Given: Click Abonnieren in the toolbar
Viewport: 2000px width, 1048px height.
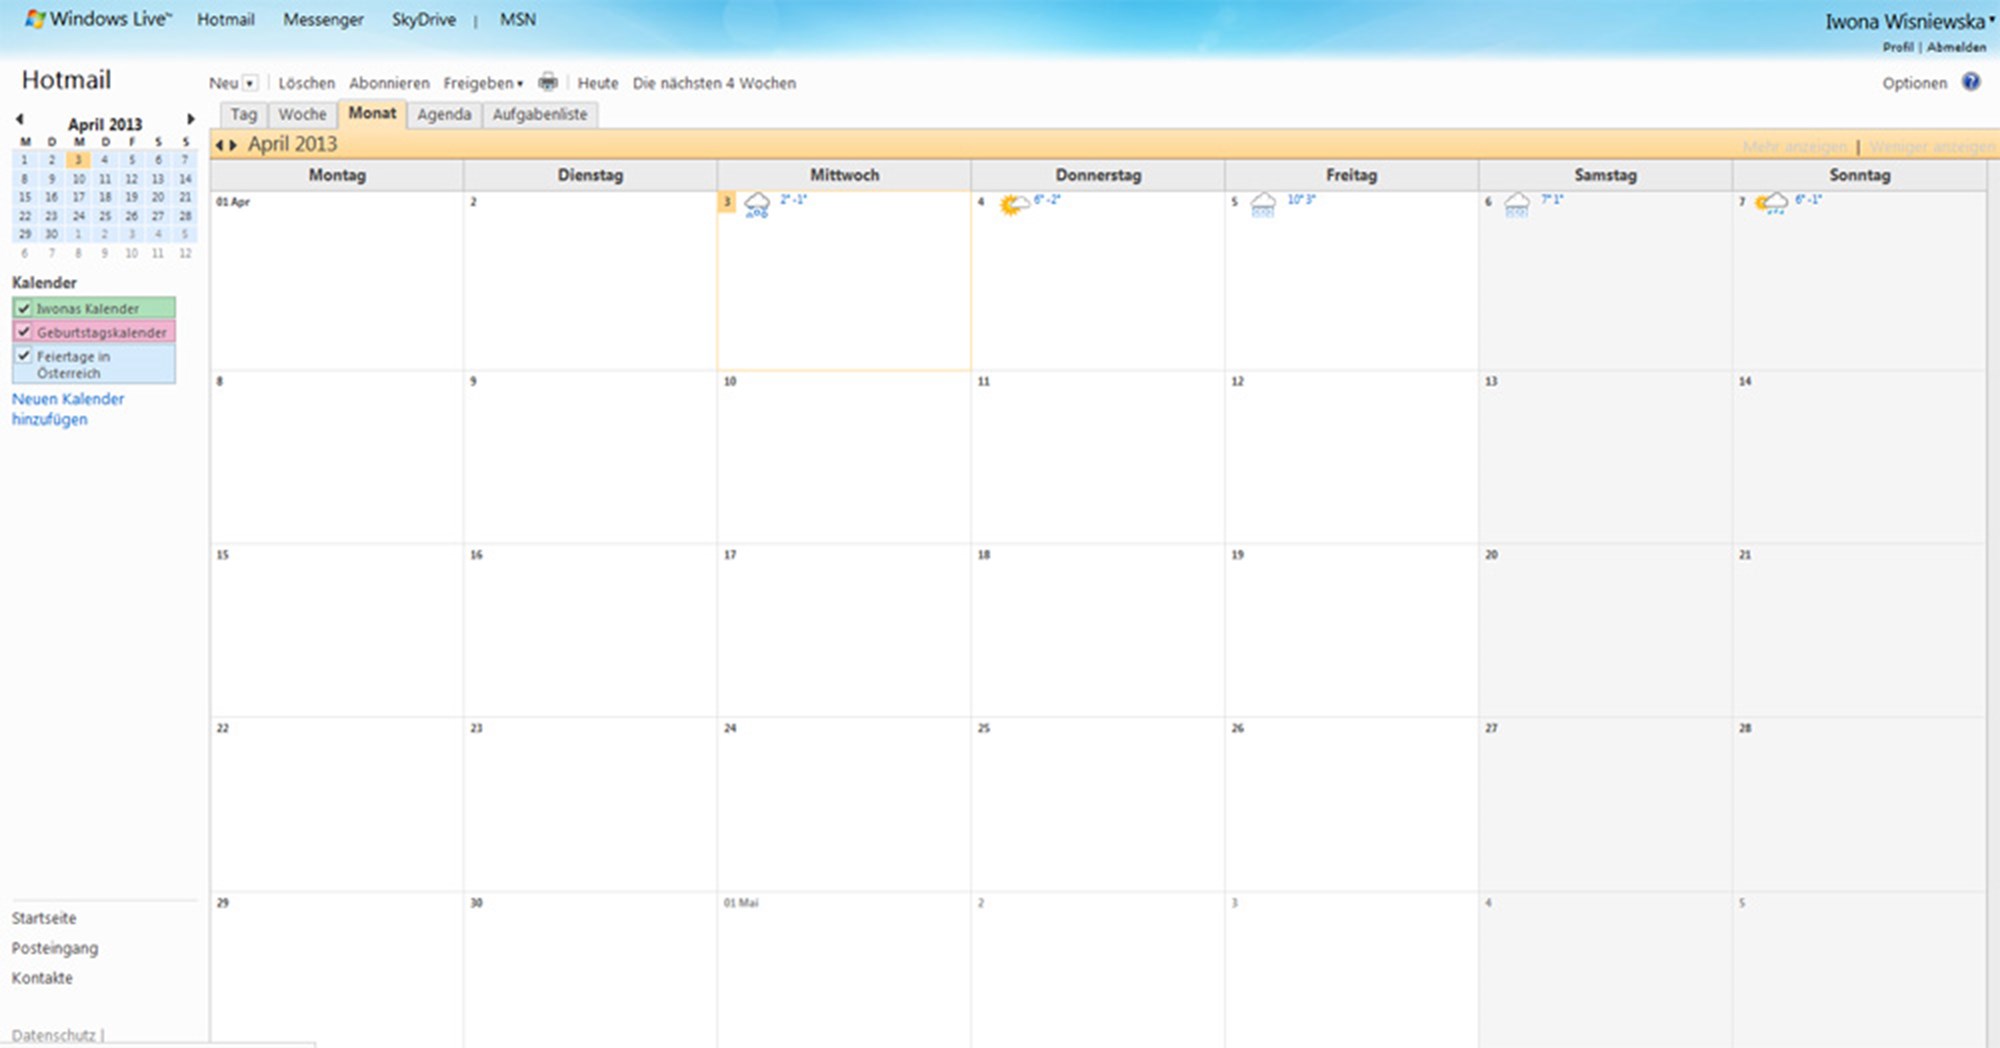Looking at the screenshot, I should (x=389, y=83).
